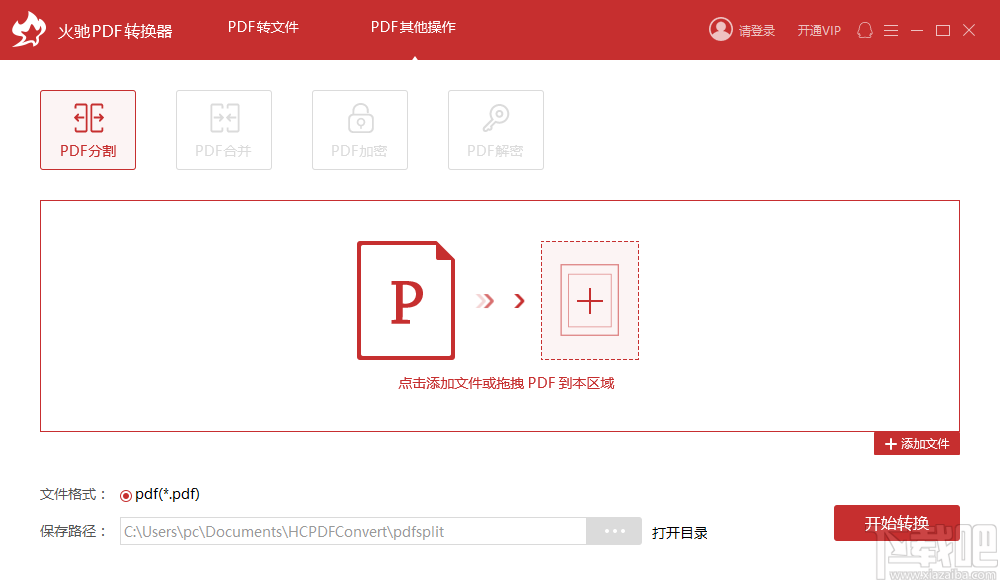
Task: Click the 开始转换 button
Action: (897, 523)
